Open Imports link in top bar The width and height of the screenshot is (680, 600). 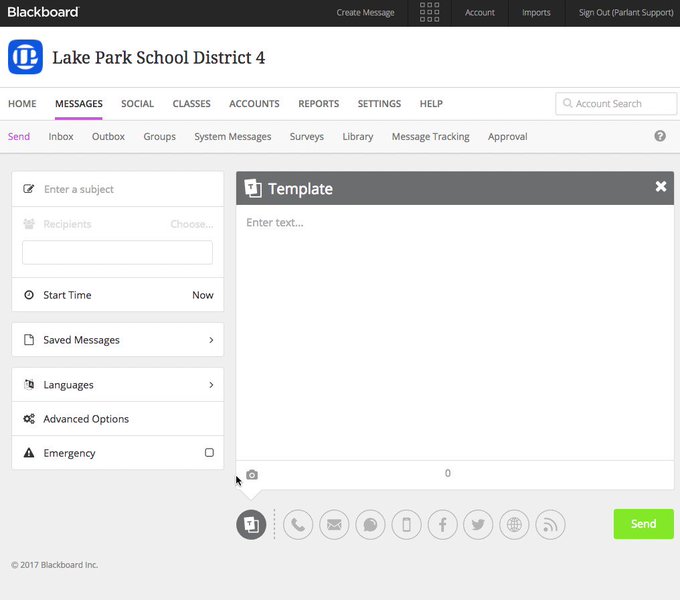(x=536, y=13)
